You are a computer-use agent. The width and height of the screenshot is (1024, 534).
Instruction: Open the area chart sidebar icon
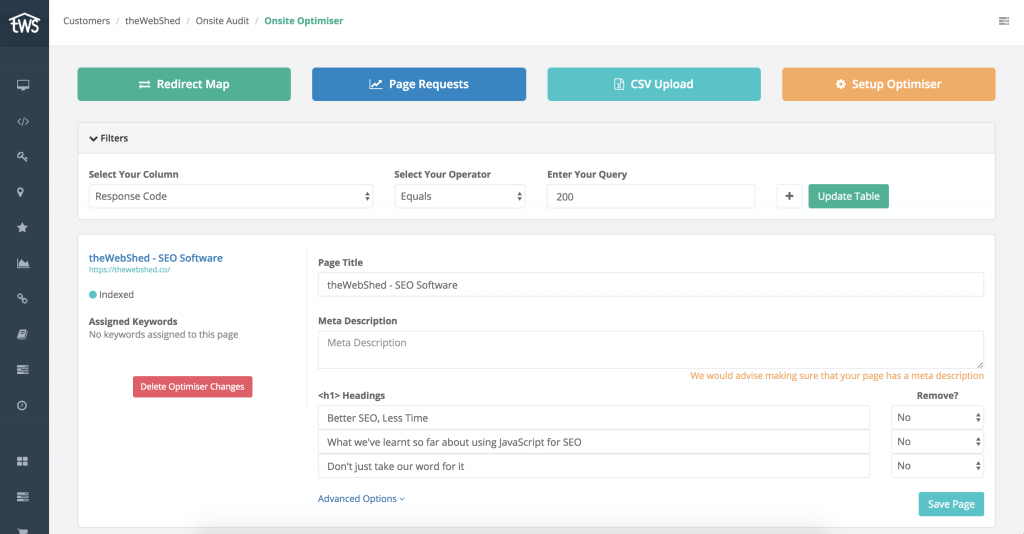pyautogui.click(x=23, y=263)
